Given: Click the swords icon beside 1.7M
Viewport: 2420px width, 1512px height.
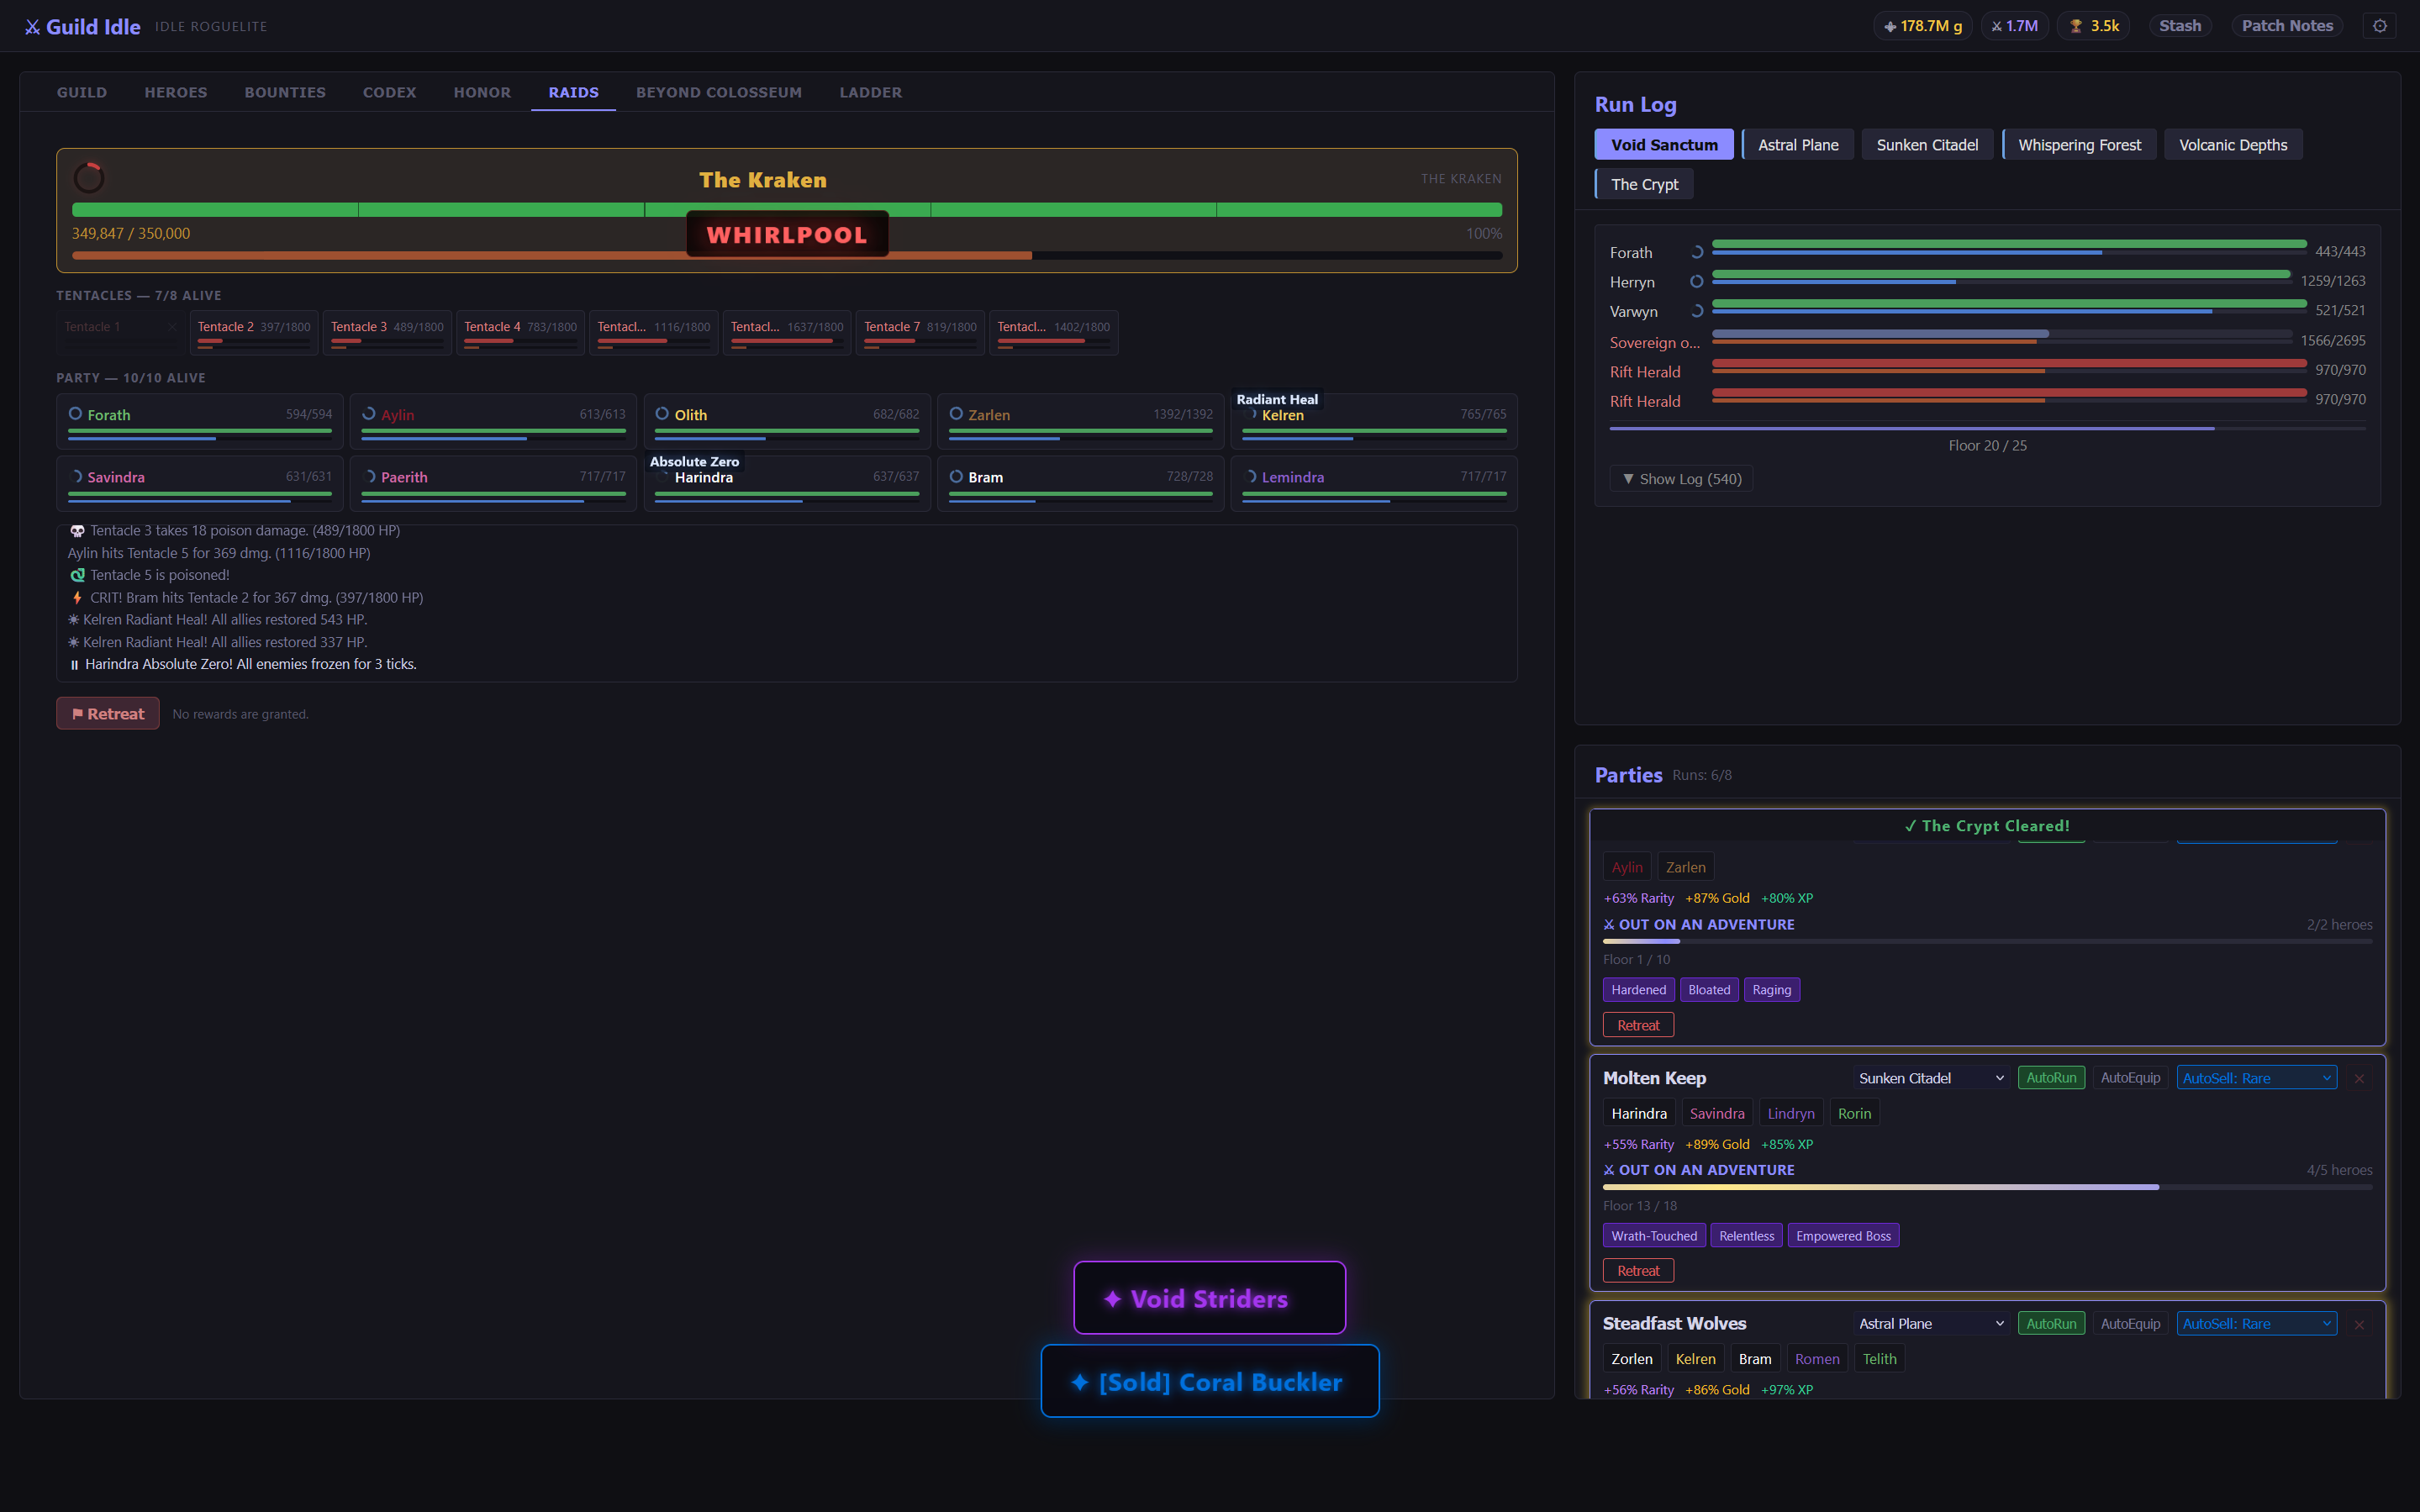Looking at the screenshot, I should coord(1996,26).
